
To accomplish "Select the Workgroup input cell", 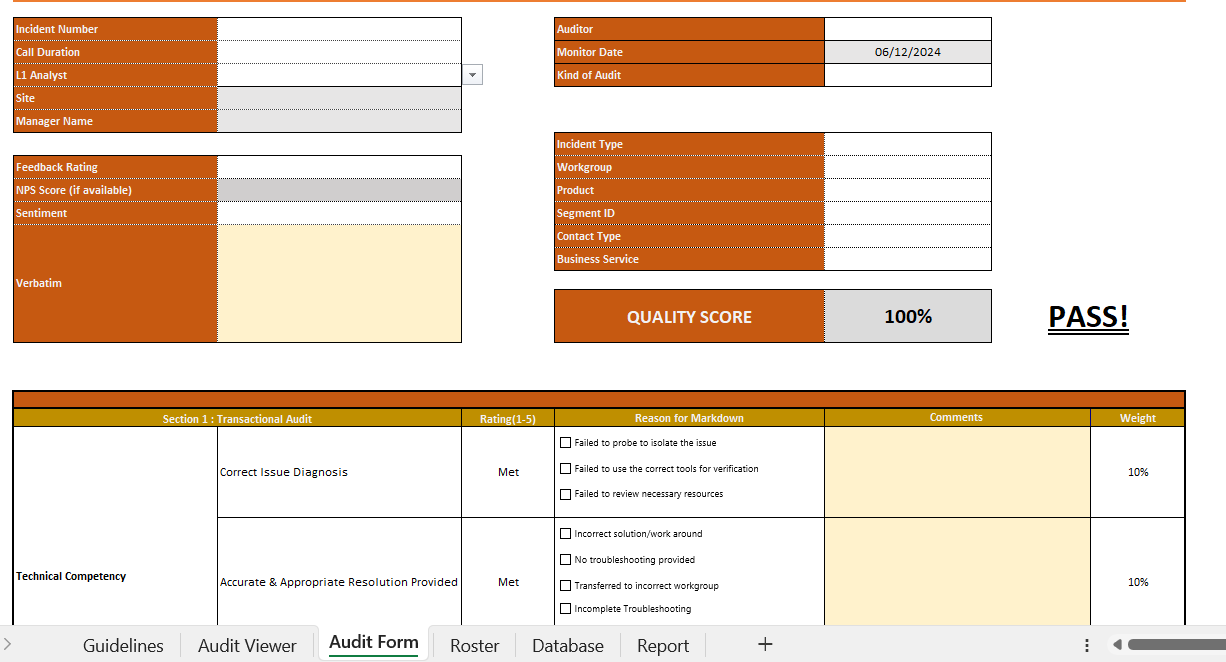I will 908,167.
